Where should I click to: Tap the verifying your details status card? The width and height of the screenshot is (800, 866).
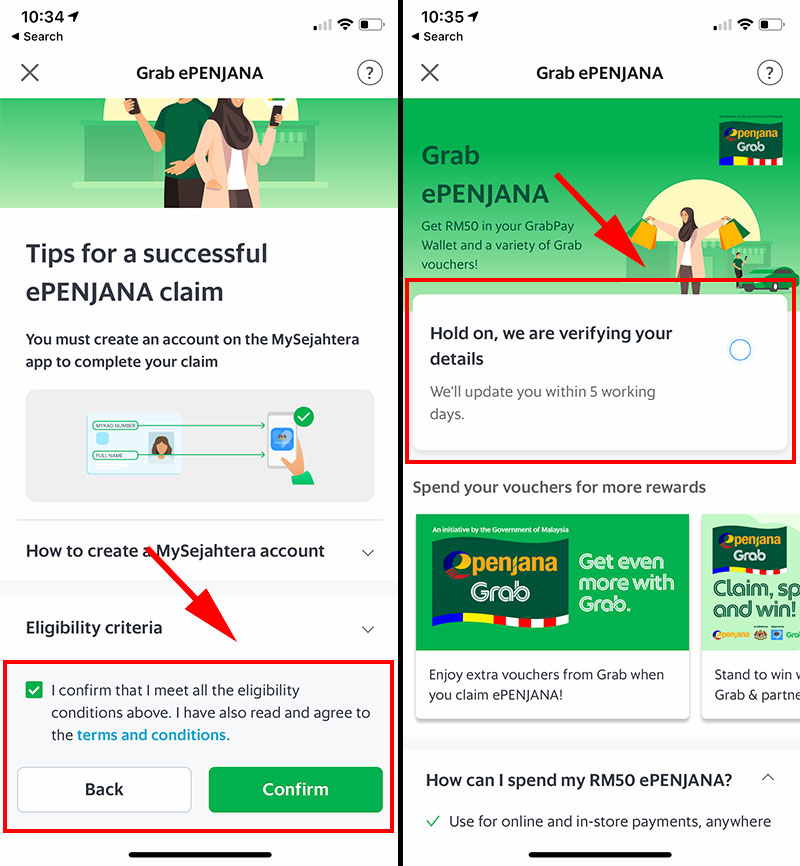pos(600,372)
